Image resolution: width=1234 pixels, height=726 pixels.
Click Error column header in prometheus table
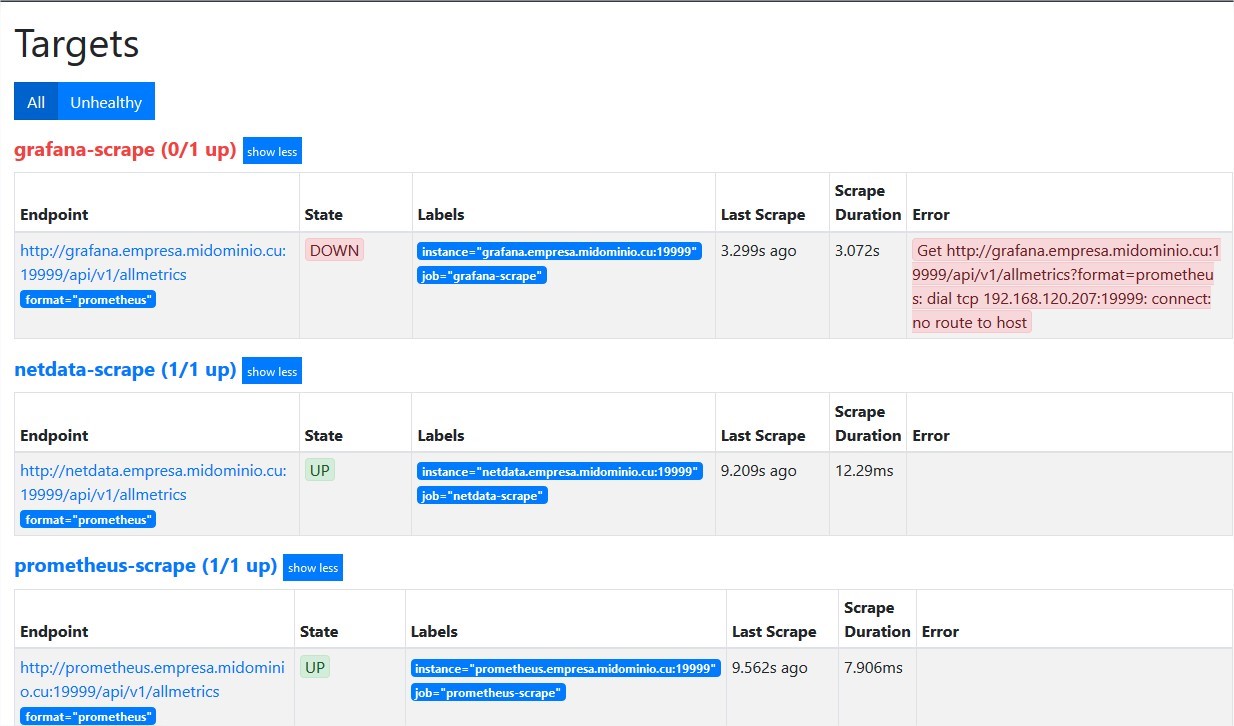(940, 632)
